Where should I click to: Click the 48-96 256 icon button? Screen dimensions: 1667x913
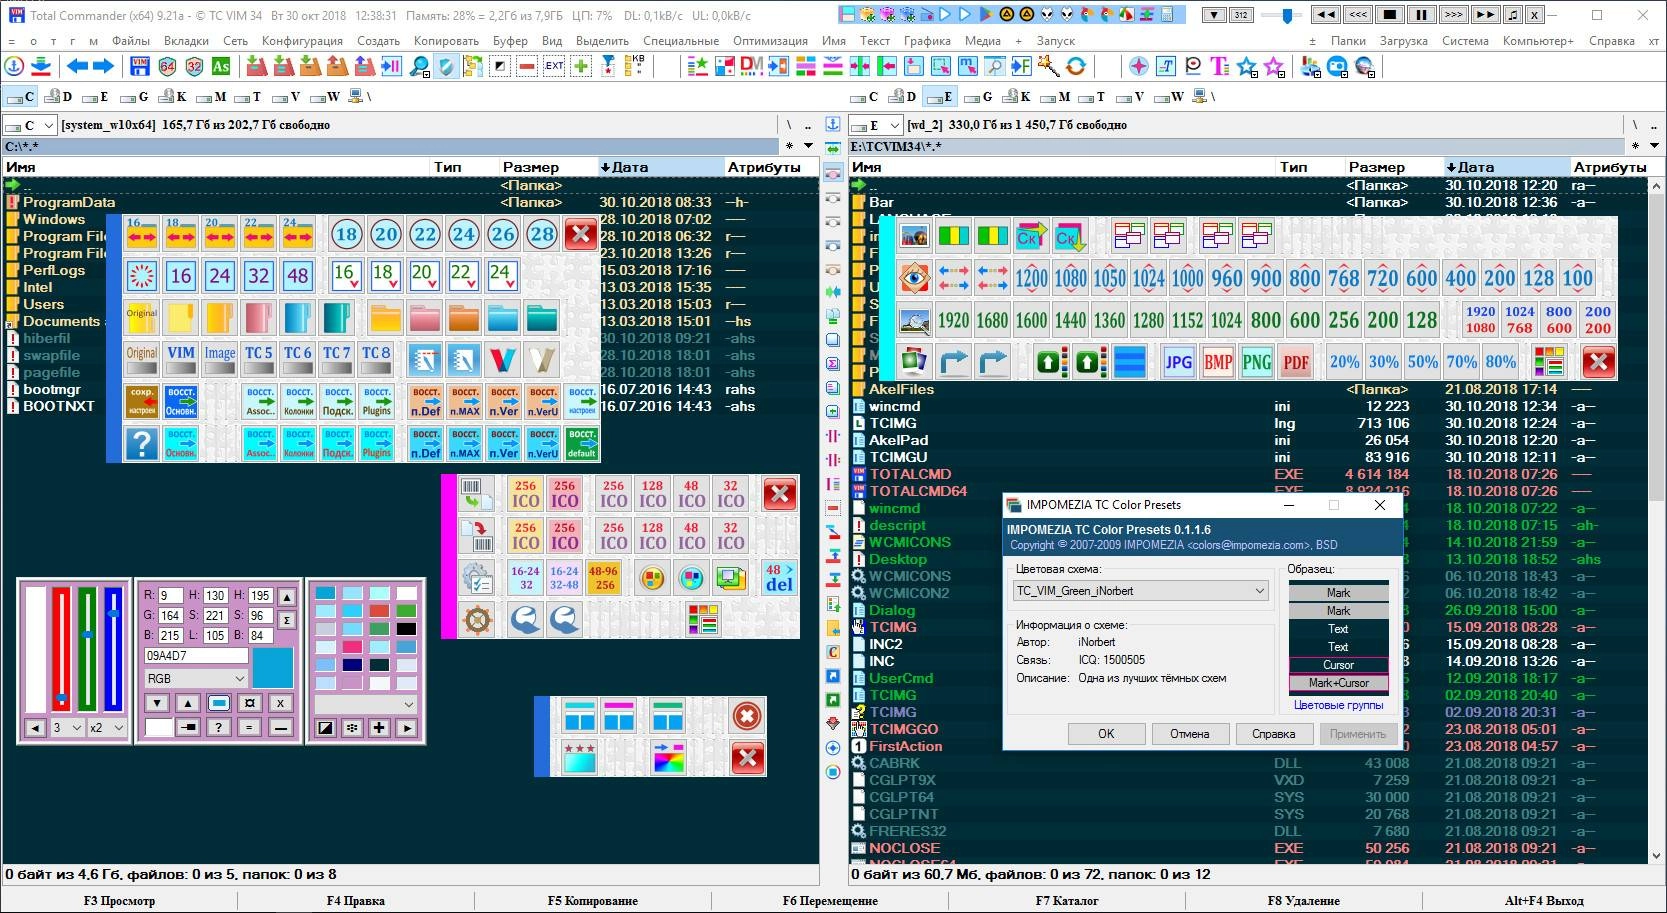coord(604,577)
